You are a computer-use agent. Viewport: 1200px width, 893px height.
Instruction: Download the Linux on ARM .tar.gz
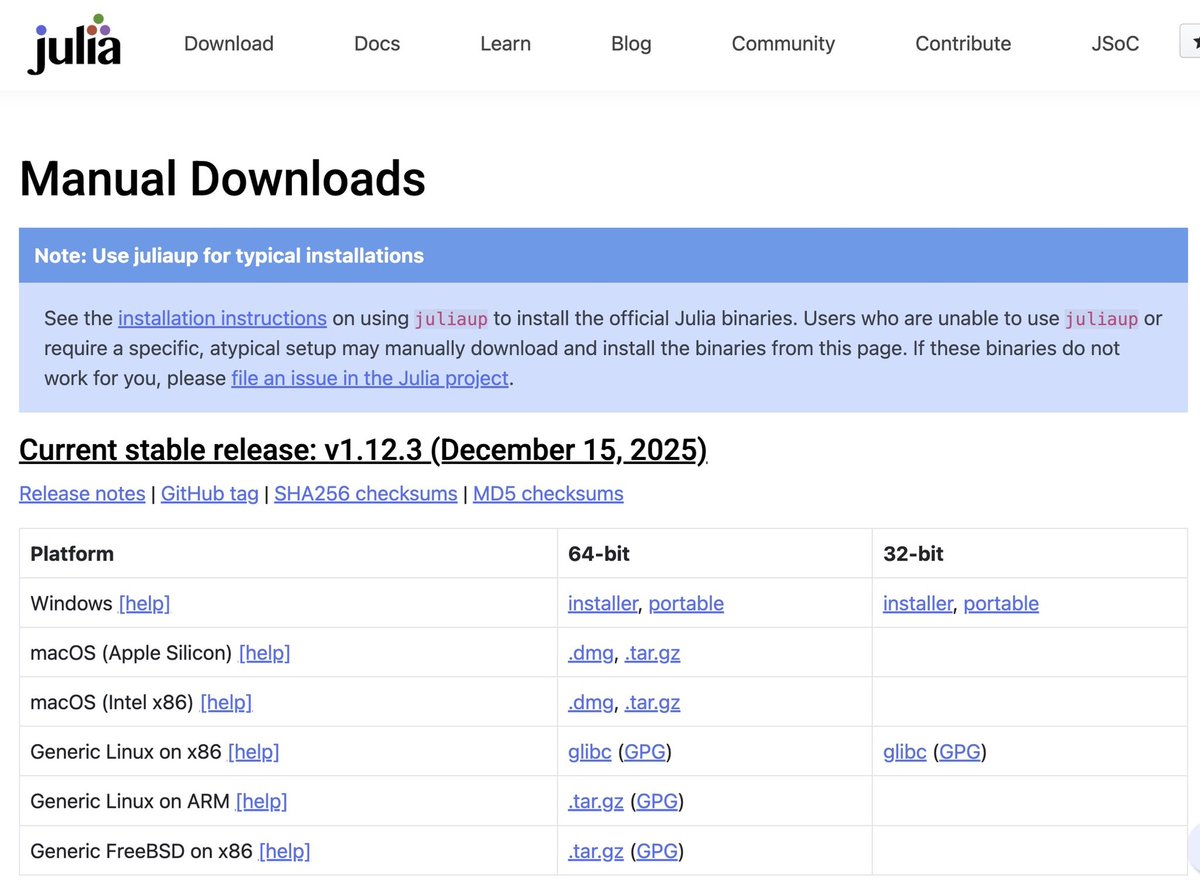[596, 801]
